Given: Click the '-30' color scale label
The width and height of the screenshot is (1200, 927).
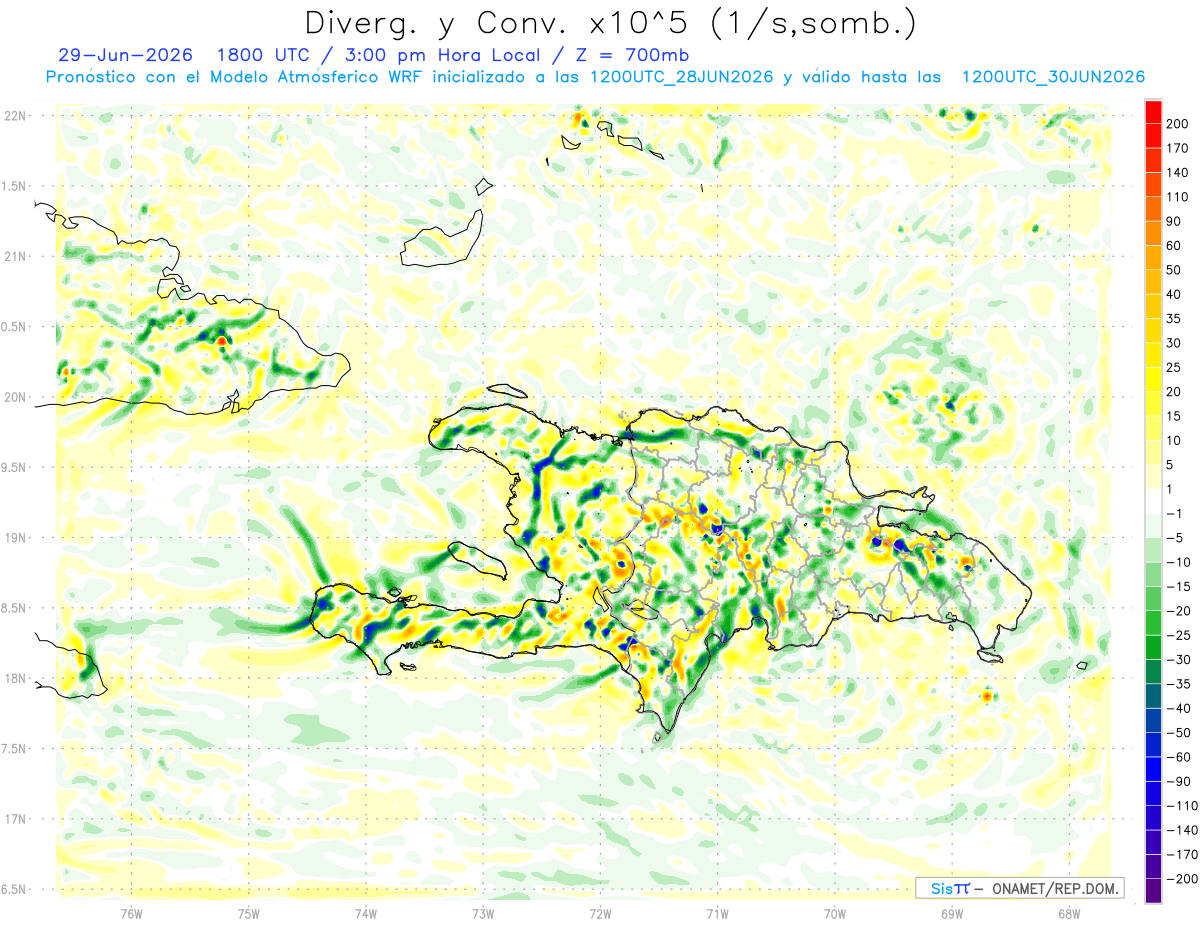Looking at the screenshot, I should (1178, 660).
